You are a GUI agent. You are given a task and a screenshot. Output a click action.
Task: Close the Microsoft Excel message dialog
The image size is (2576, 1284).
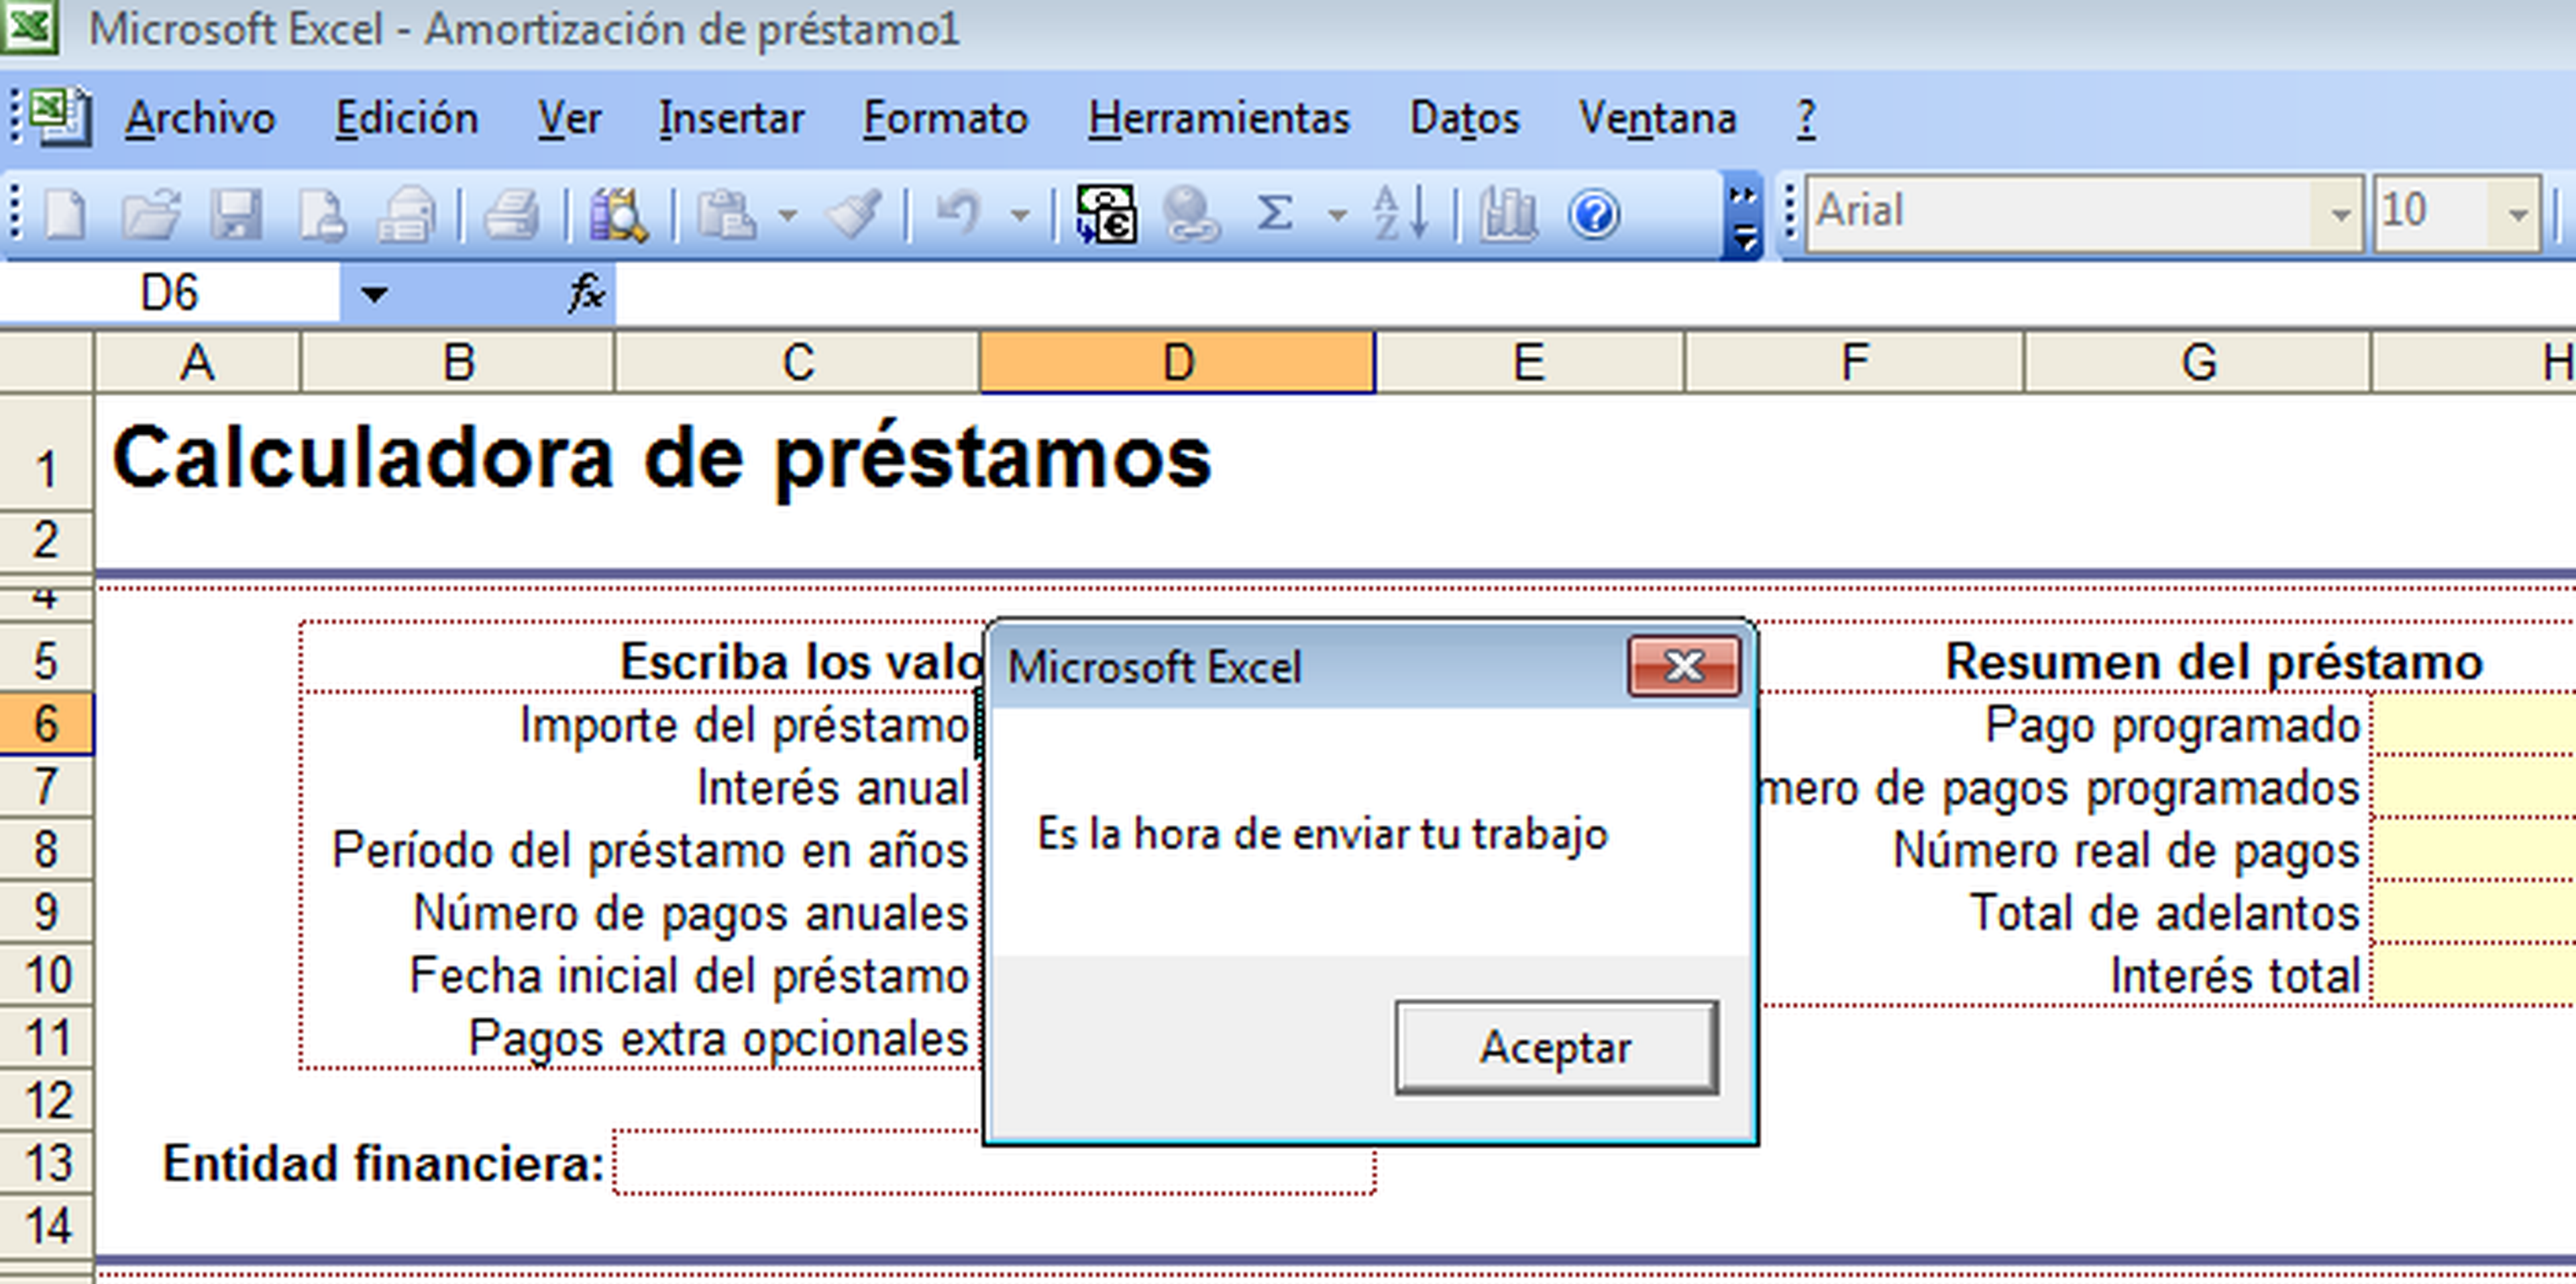pos(1684,666)
